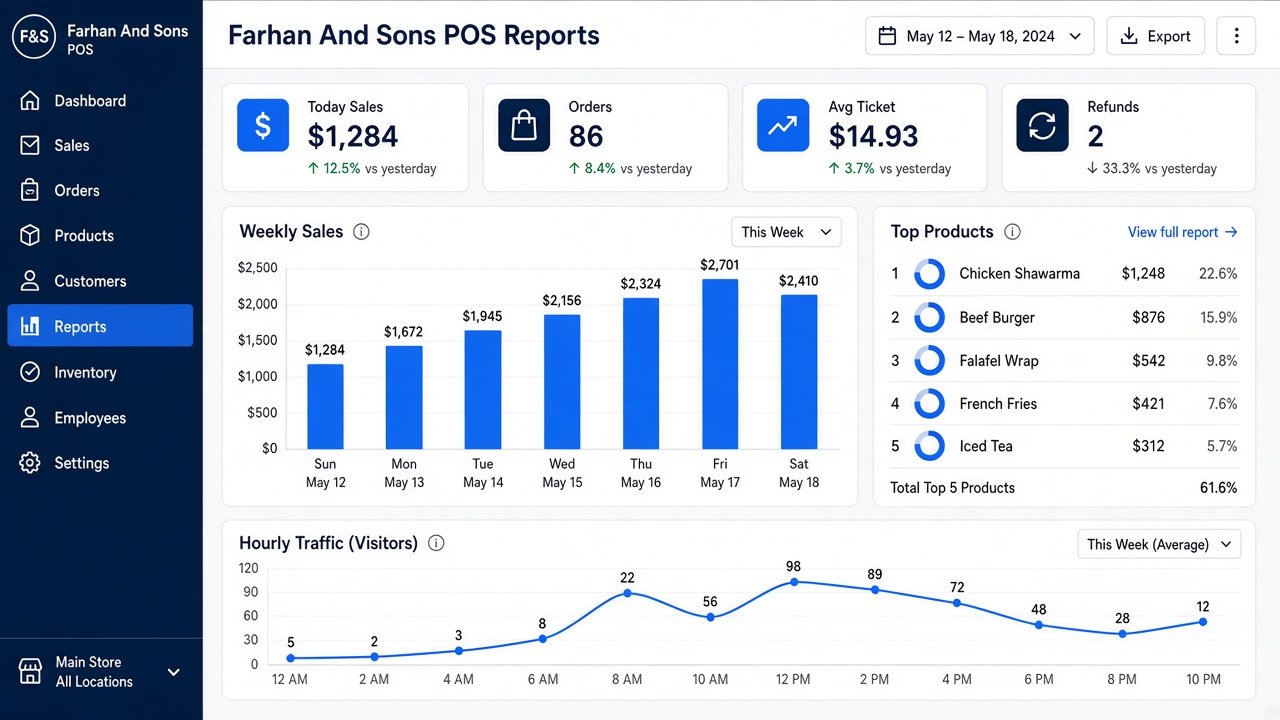
Task: Open Inventory from the sidebar
Action: point(100,372)
